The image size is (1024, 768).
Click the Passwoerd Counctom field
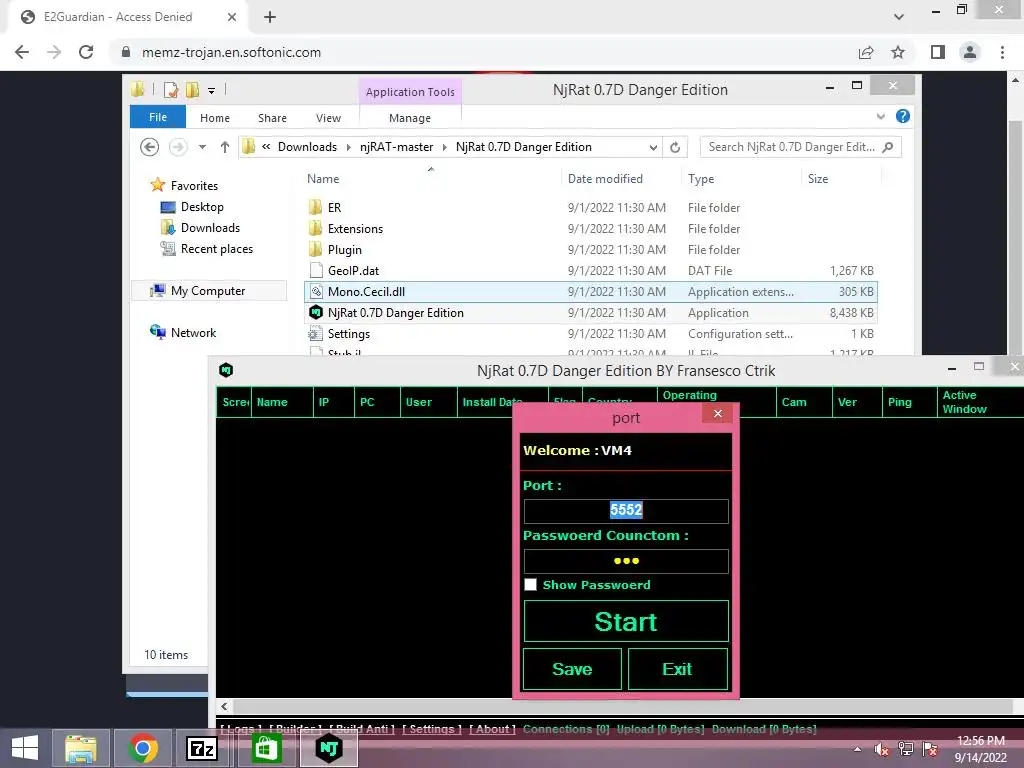(626, 561)
